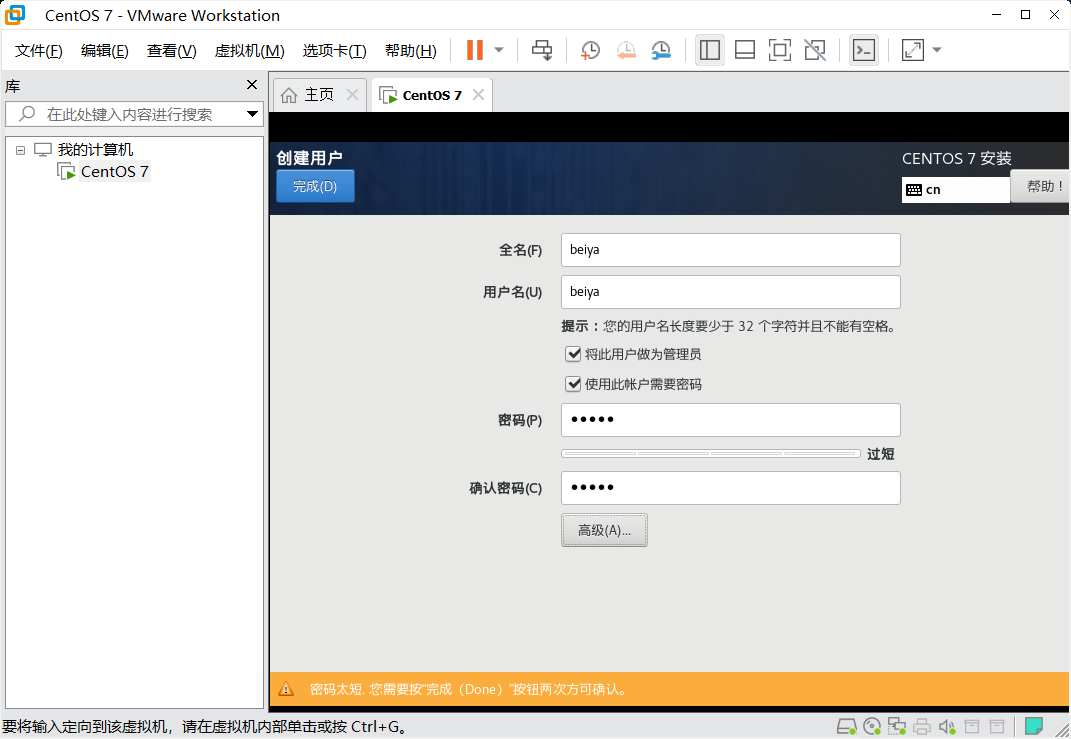Screen dimensions: 1071x739
Task: Toggle 将此用户做为管理员 checkbox
Action: [x=573, y=354]
